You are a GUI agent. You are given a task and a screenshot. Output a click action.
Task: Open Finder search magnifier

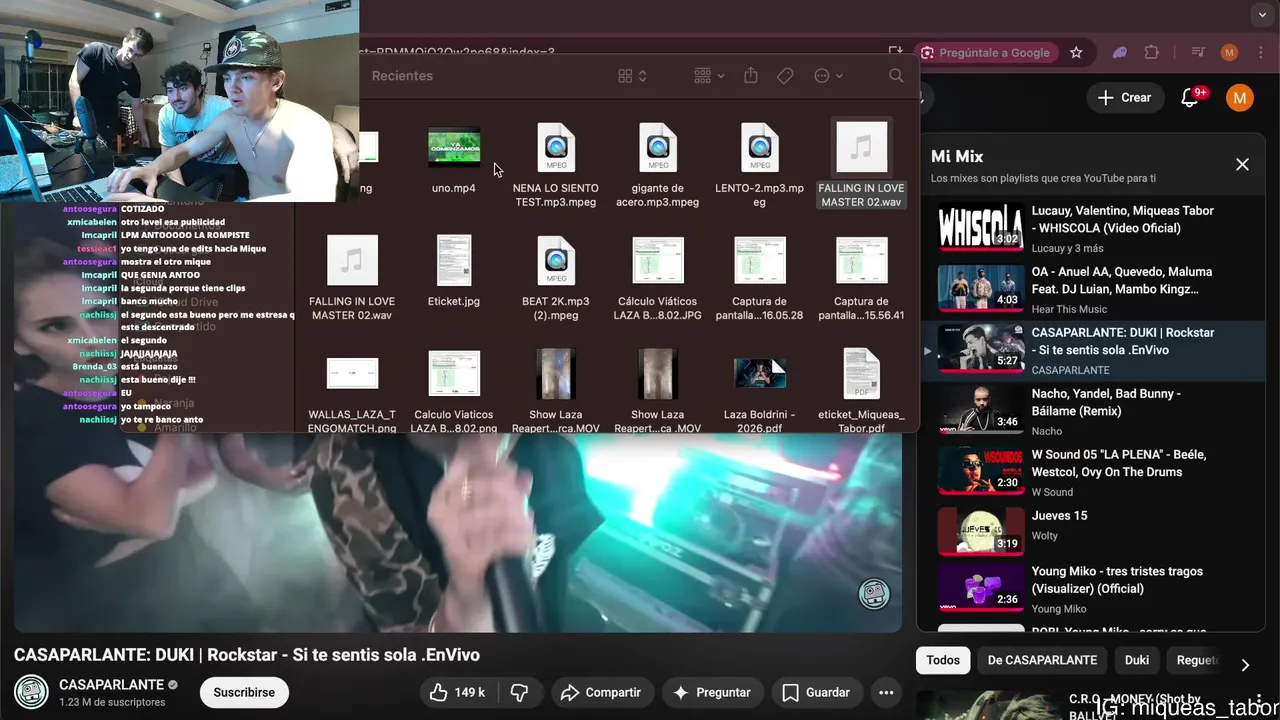896,76
